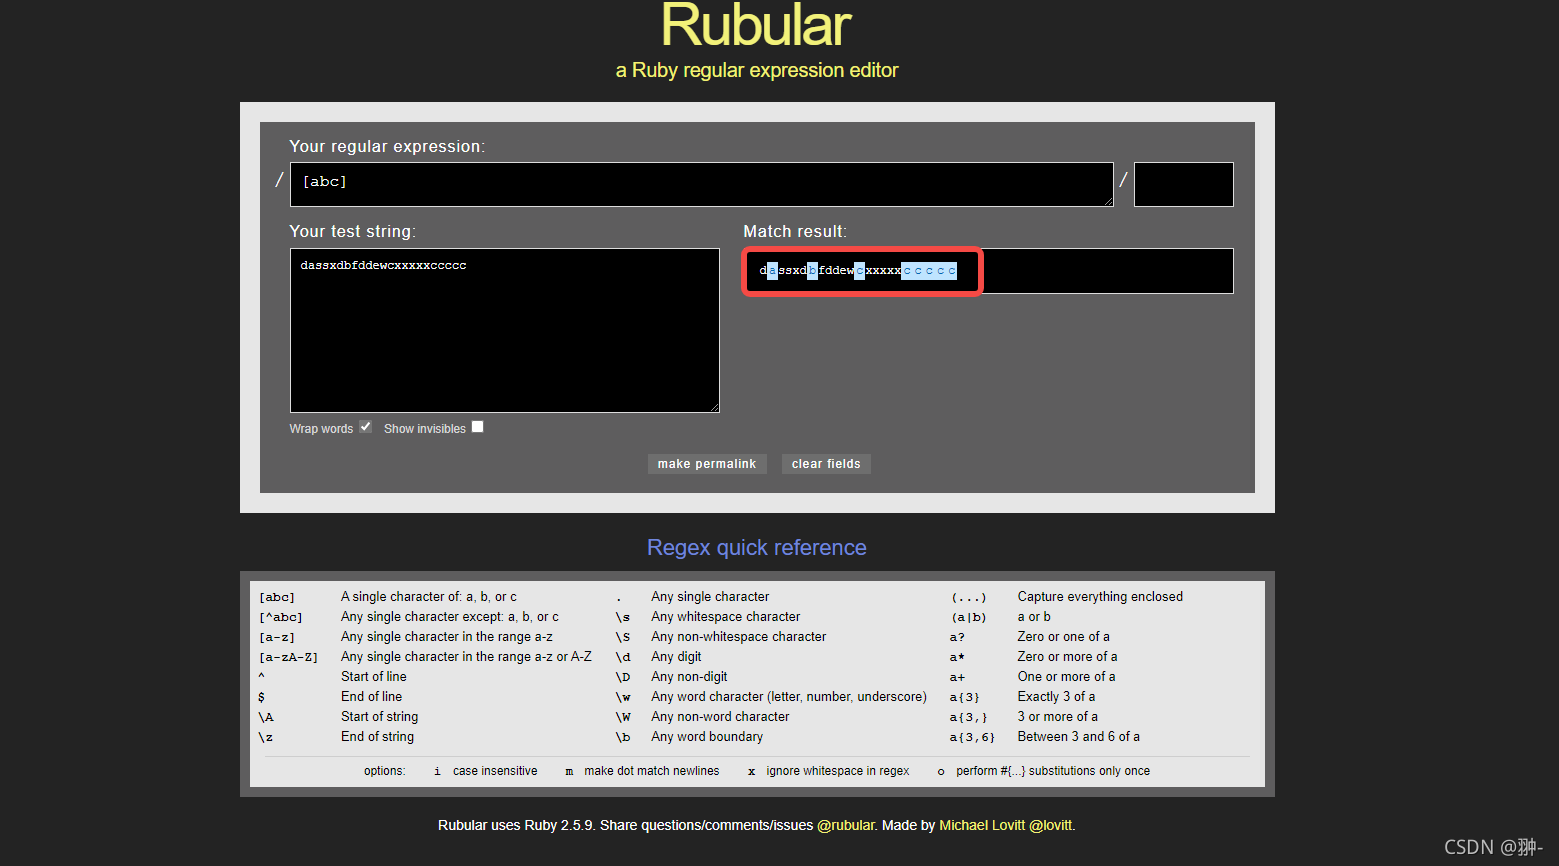The width and height of the screenshot is (1559, 866).
Task: Click 'Any non-word character' description
Action: click(x=721, y=717)
